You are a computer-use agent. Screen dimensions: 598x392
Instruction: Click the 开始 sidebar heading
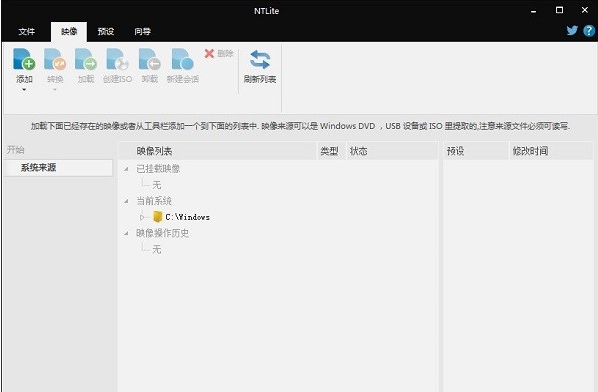(x=16, y=150)
